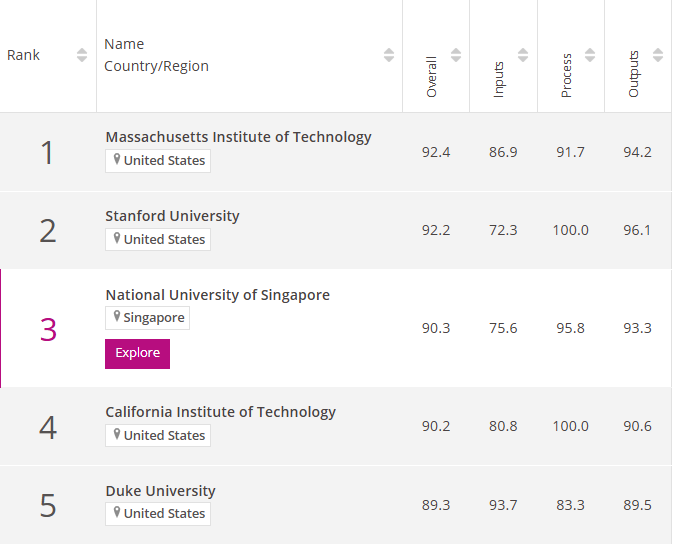
Task: Click Singapore location pin icon
Action: (117, 317)
